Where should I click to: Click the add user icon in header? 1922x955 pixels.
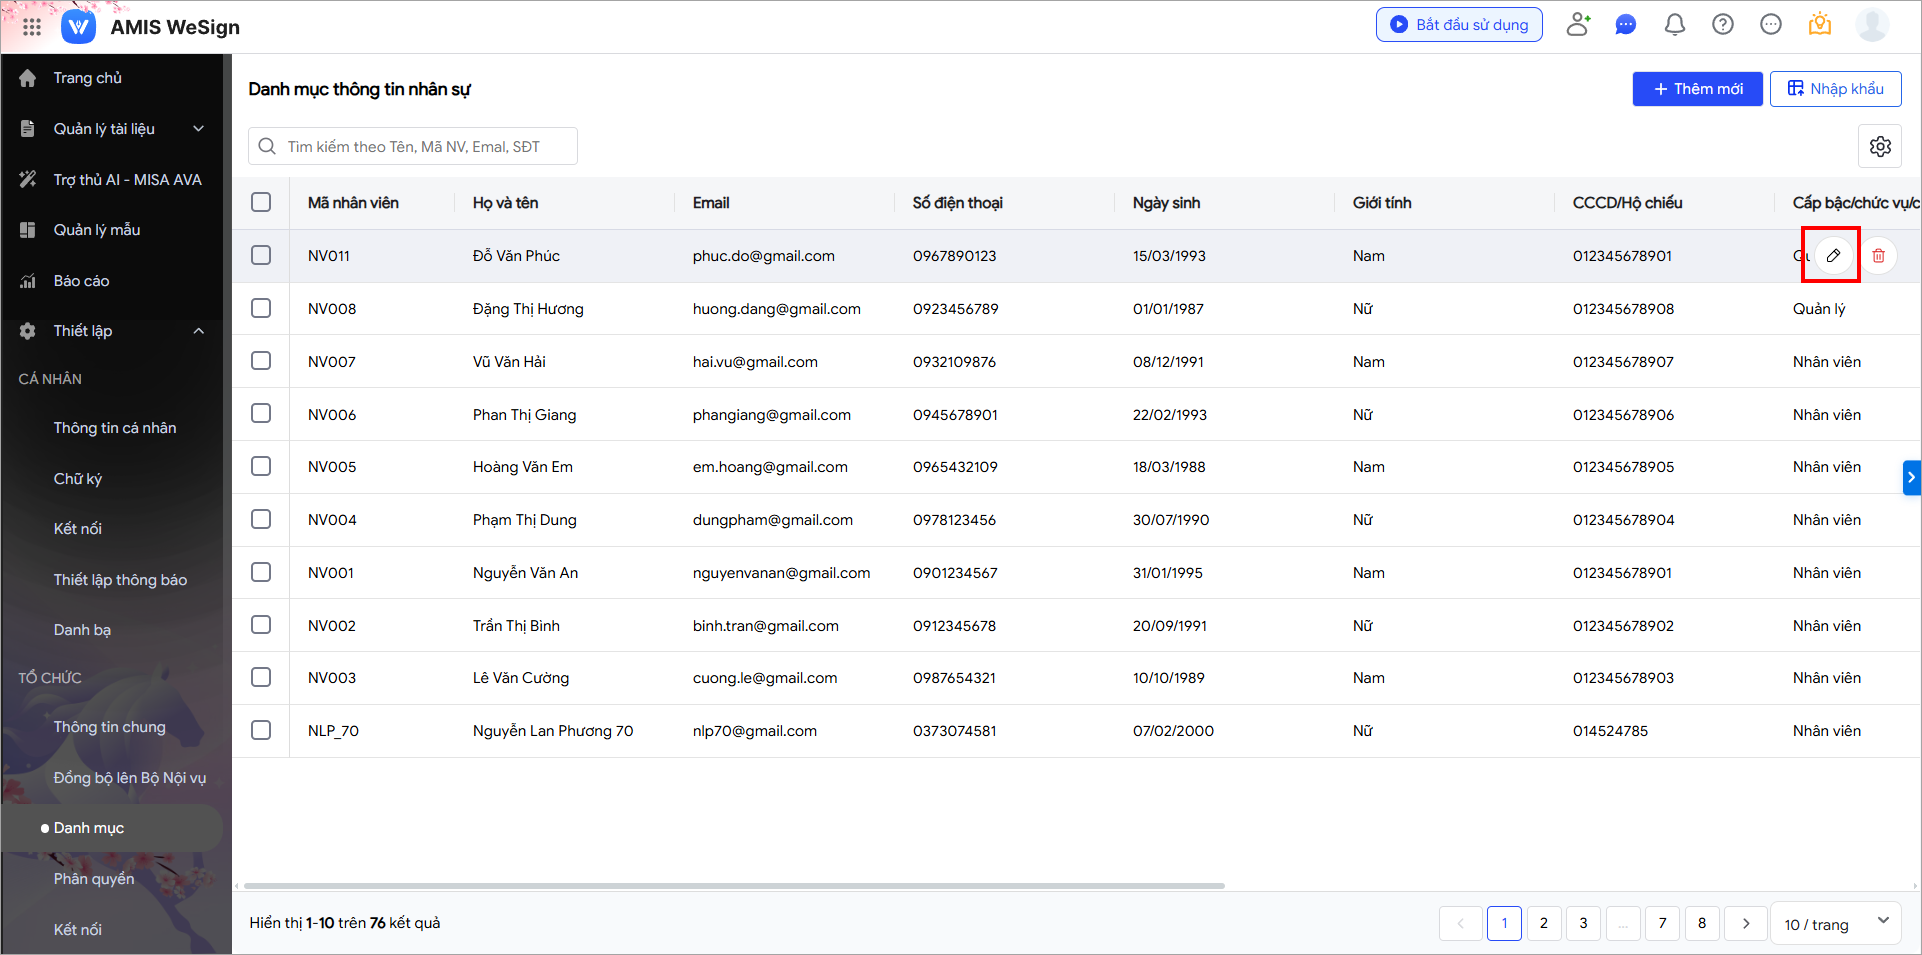click(x=1578, y=25)
